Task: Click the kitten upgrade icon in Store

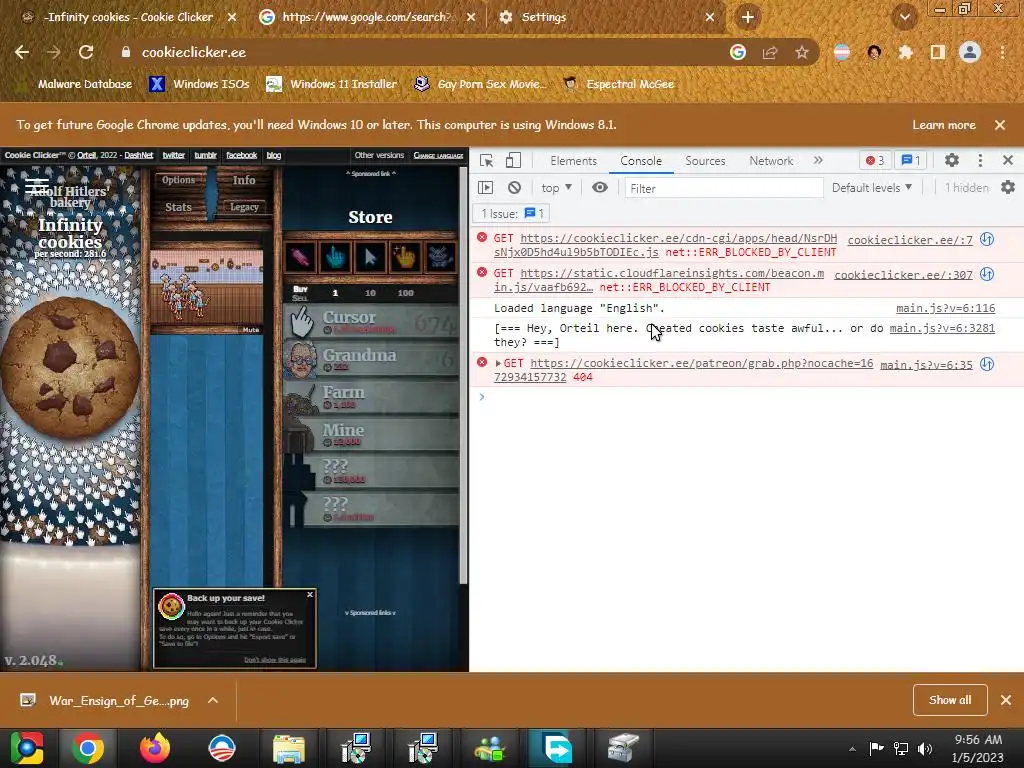Action: click(x=440, y=257)
